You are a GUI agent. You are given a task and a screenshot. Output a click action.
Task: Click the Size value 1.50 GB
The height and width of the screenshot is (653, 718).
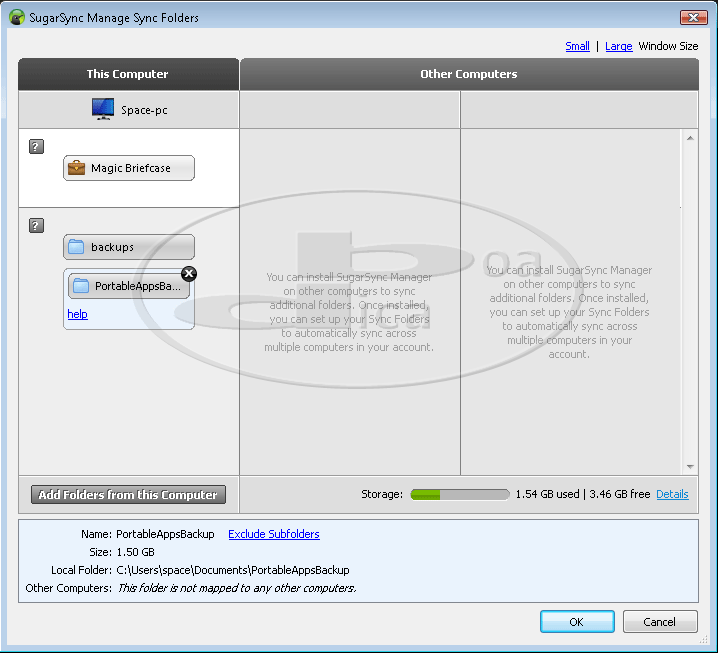point(136,552)
